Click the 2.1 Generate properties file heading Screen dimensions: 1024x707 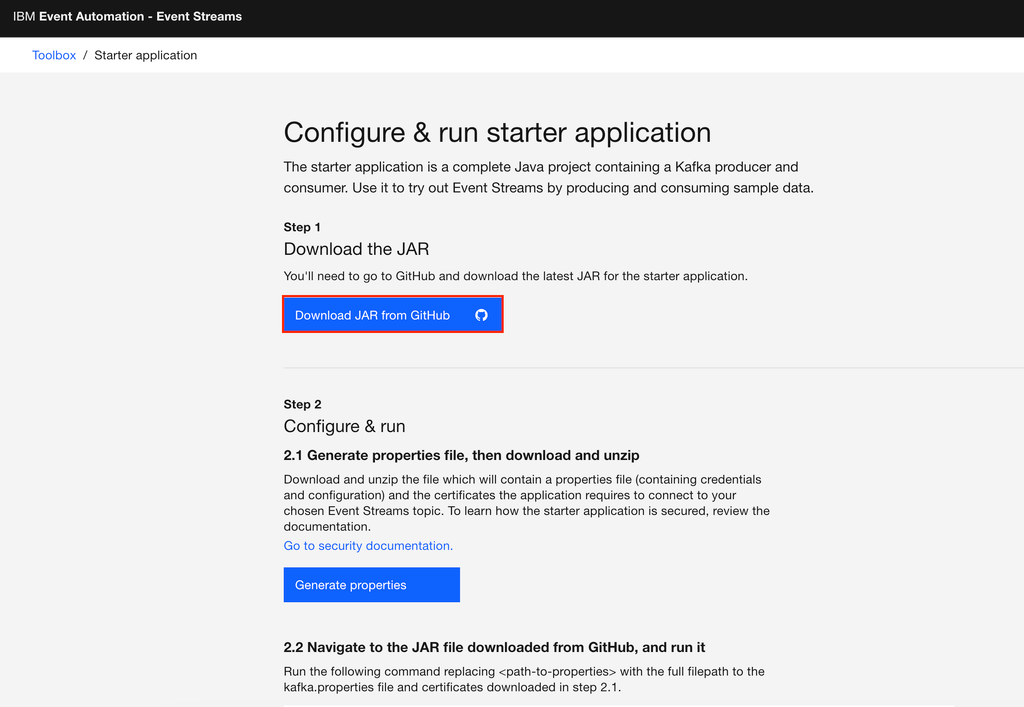click(461, 455)
